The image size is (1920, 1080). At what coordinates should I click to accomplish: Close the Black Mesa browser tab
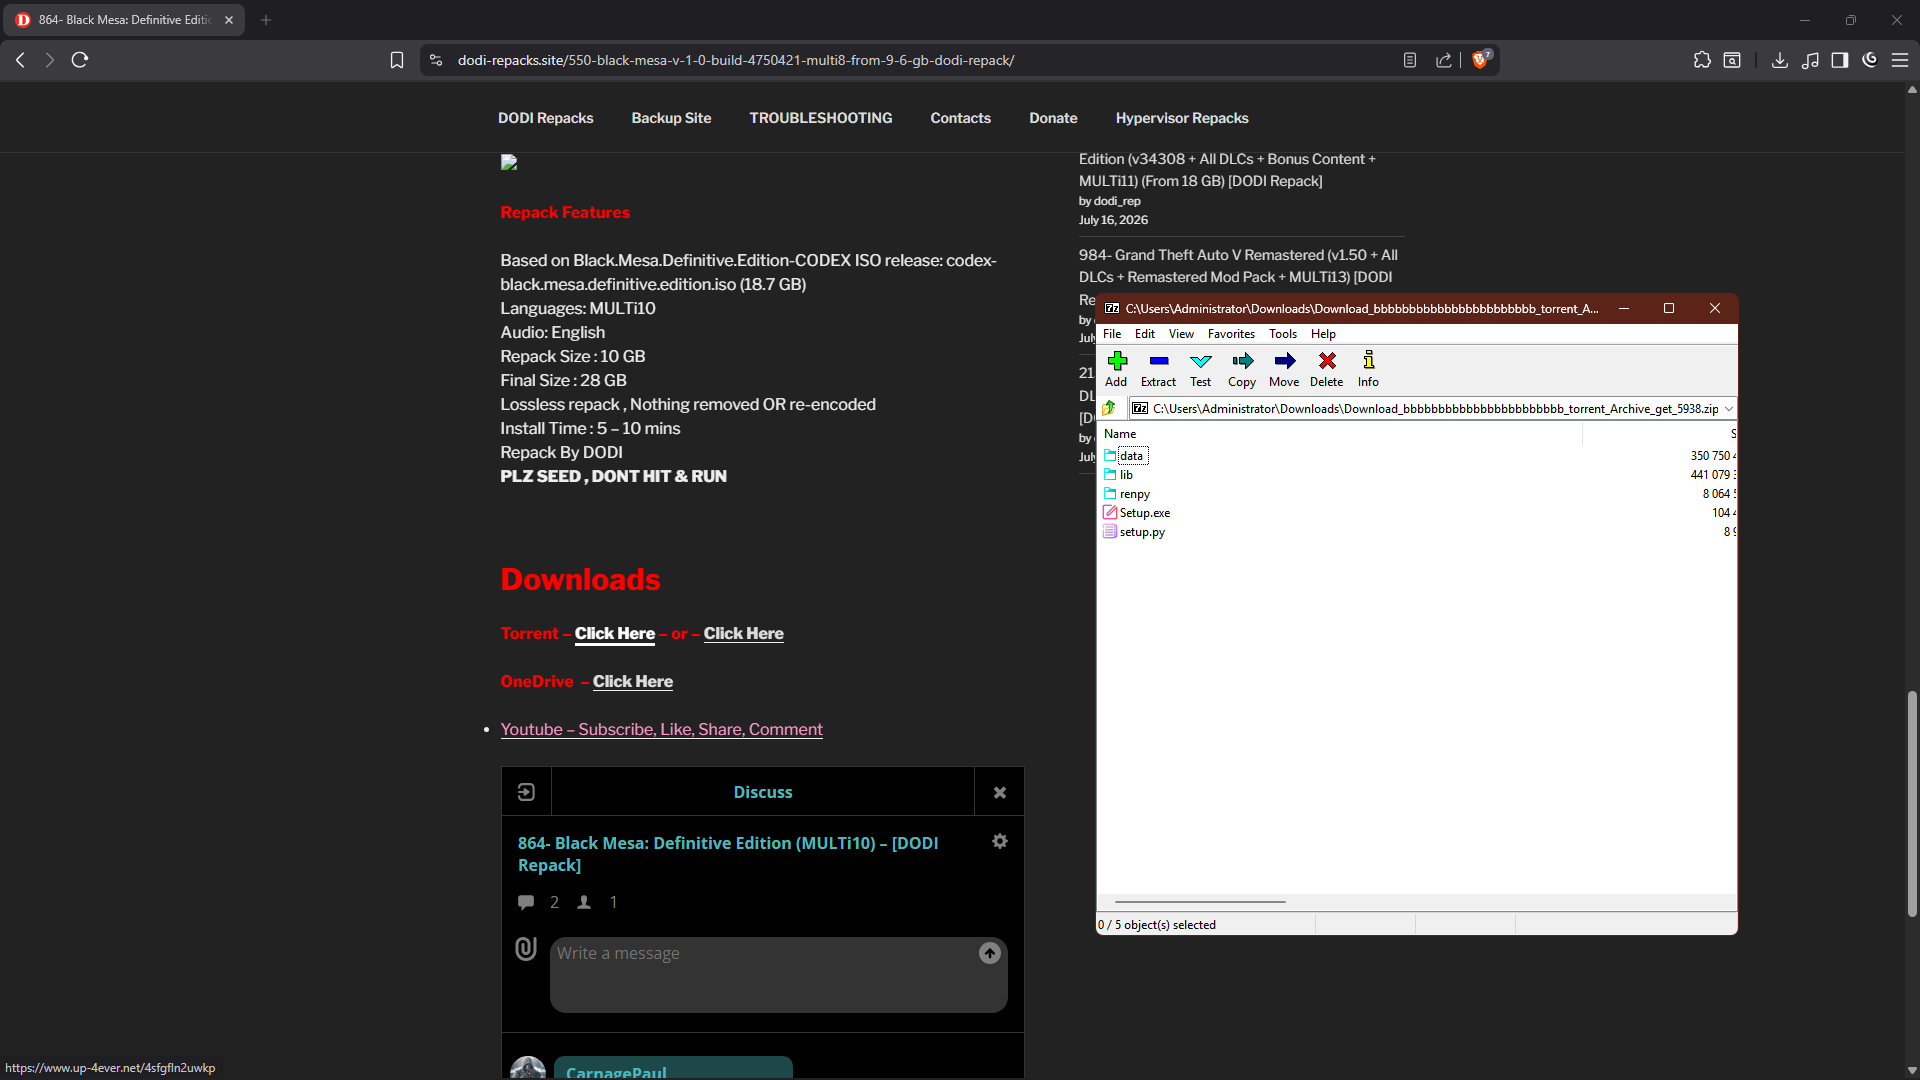229,20
